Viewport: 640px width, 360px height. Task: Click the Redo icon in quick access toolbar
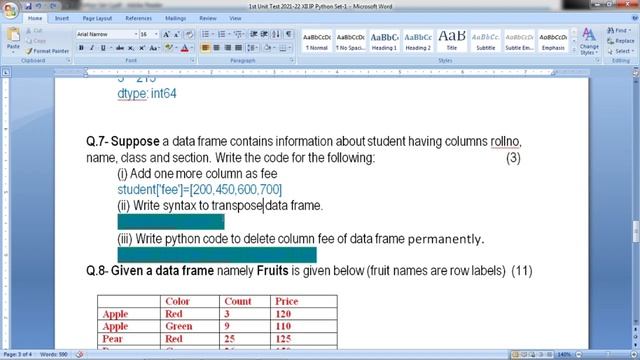[53, 6]
